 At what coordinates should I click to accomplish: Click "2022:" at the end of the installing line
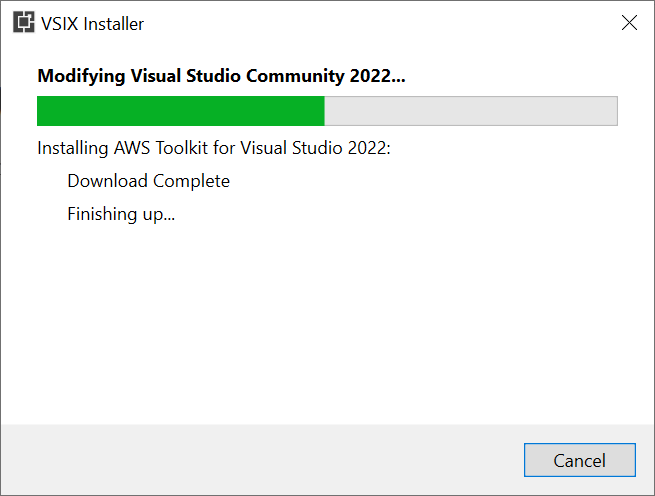coord(369,148)
